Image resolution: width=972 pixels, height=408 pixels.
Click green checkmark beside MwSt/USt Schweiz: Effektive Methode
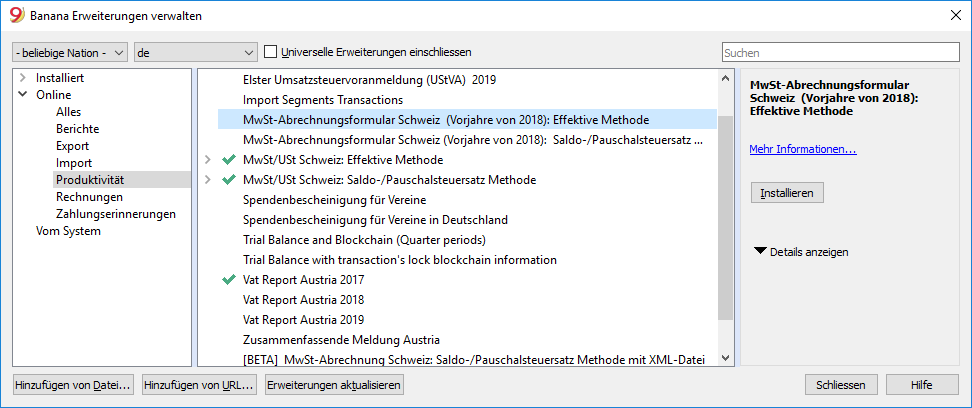(x=229, y=160)
